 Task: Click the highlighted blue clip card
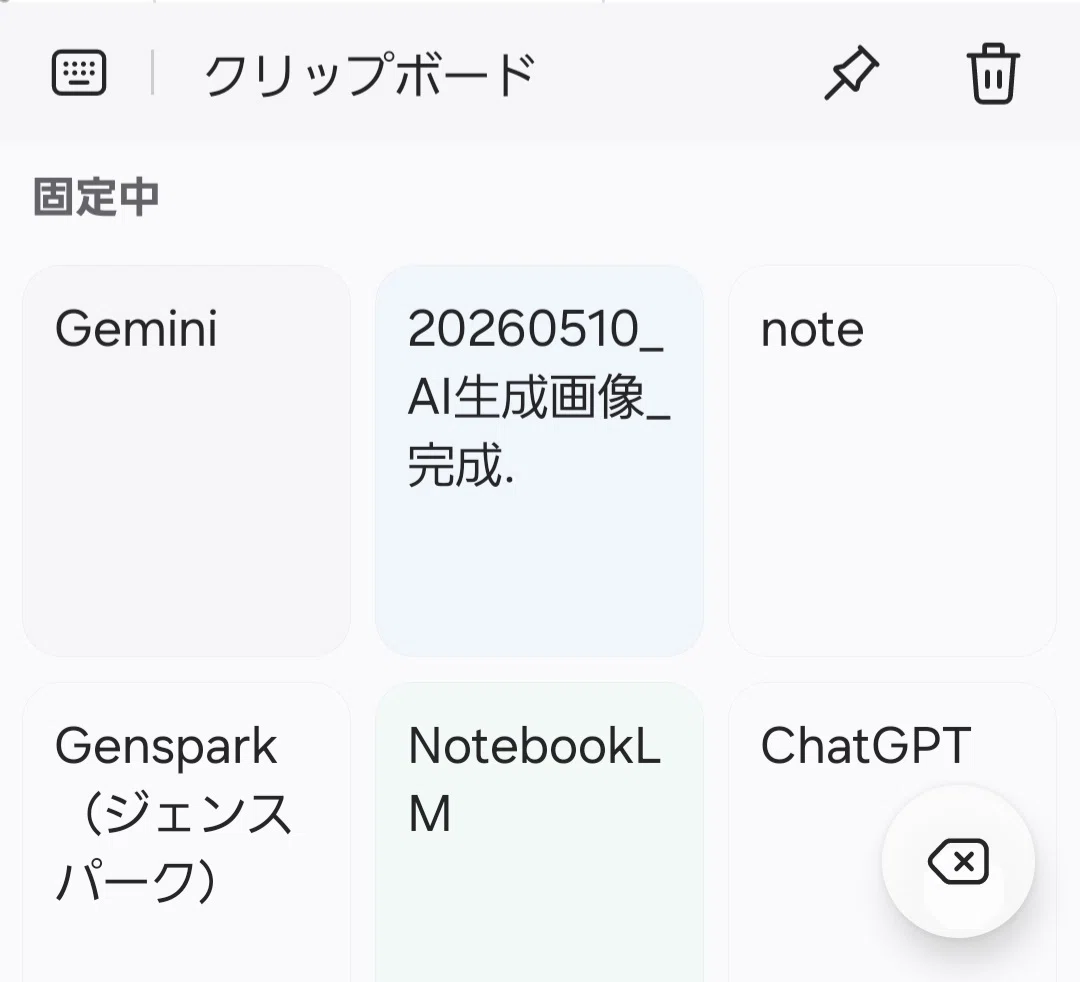point(539,461)
